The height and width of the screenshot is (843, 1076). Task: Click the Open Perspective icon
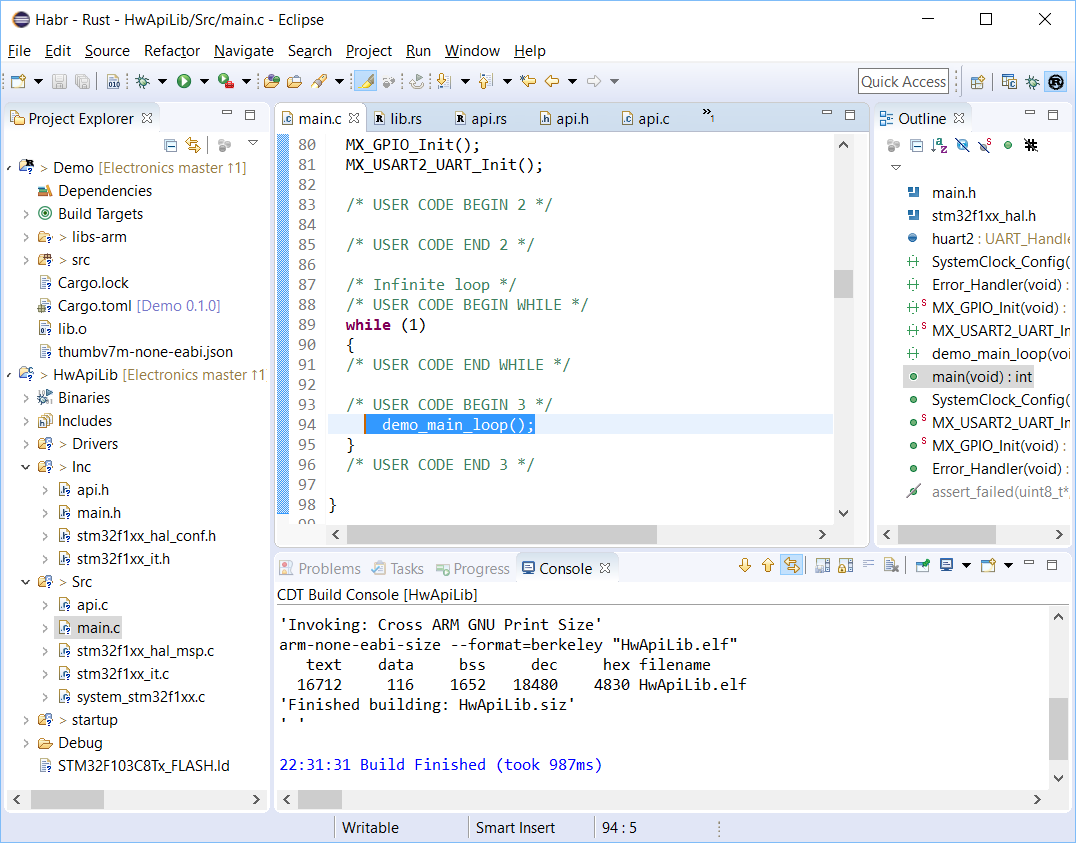point(978,82)
